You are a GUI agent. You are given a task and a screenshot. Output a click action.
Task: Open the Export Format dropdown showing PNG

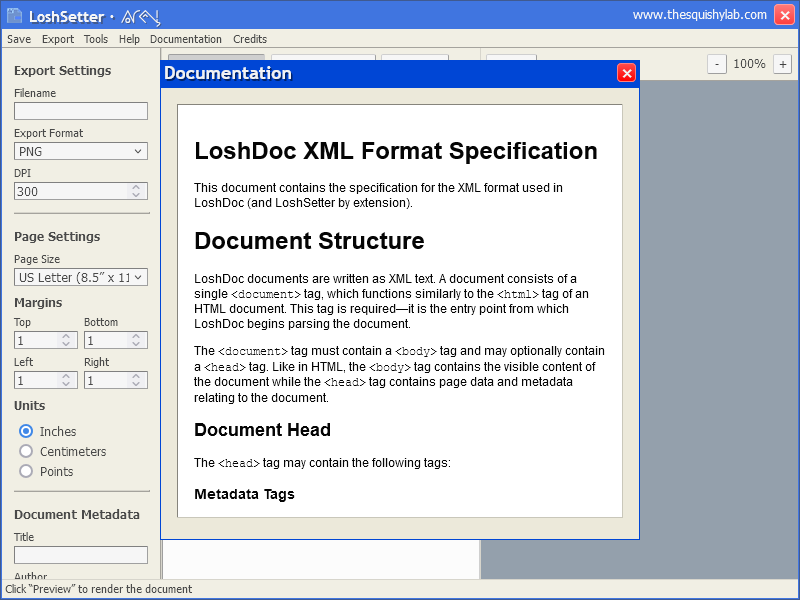(x=81, y=152)
